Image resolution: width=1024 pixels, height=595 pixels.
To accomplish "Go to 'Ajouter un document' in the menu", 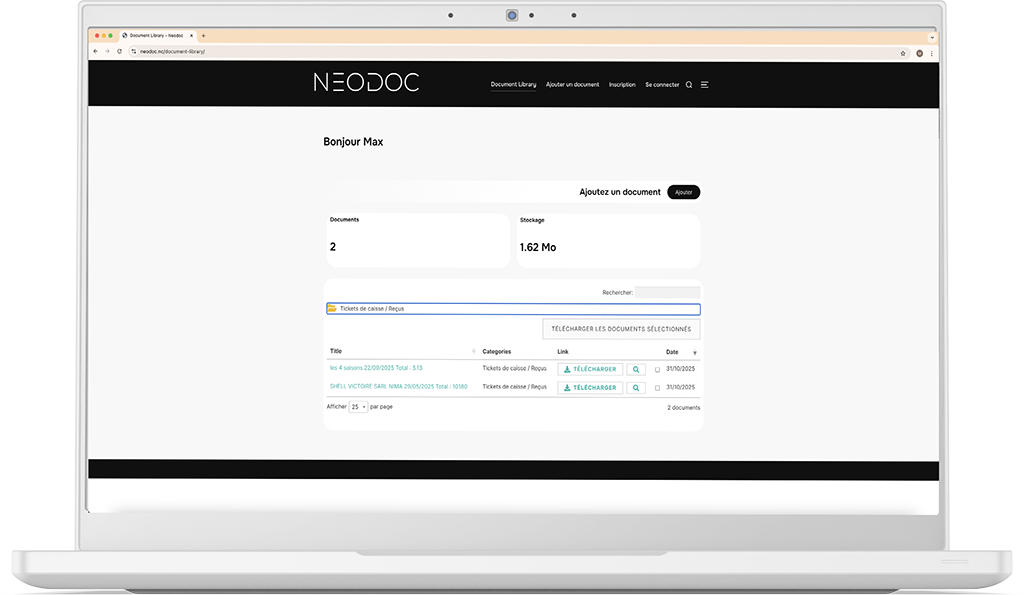I will [572, 85].
